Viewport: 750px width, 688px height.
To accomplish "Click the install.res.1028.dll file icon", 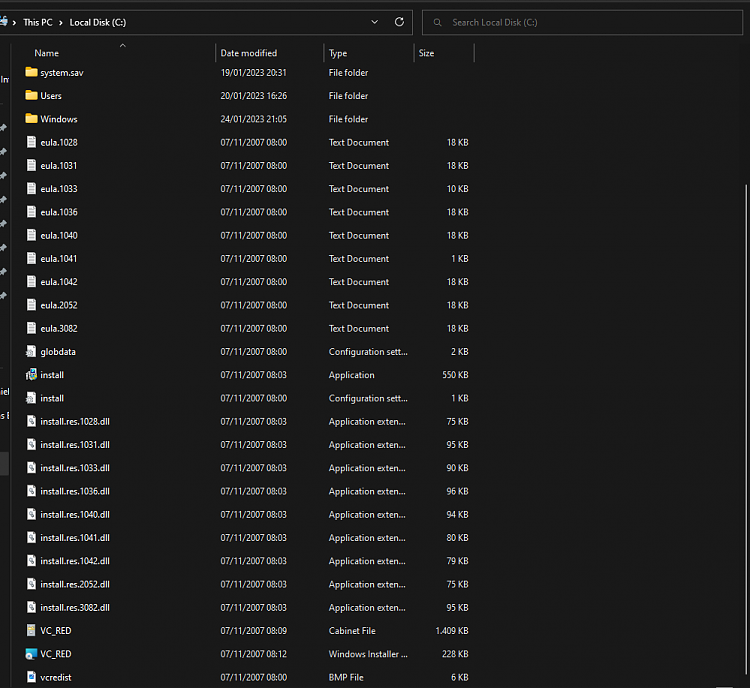I will (31, 421).
